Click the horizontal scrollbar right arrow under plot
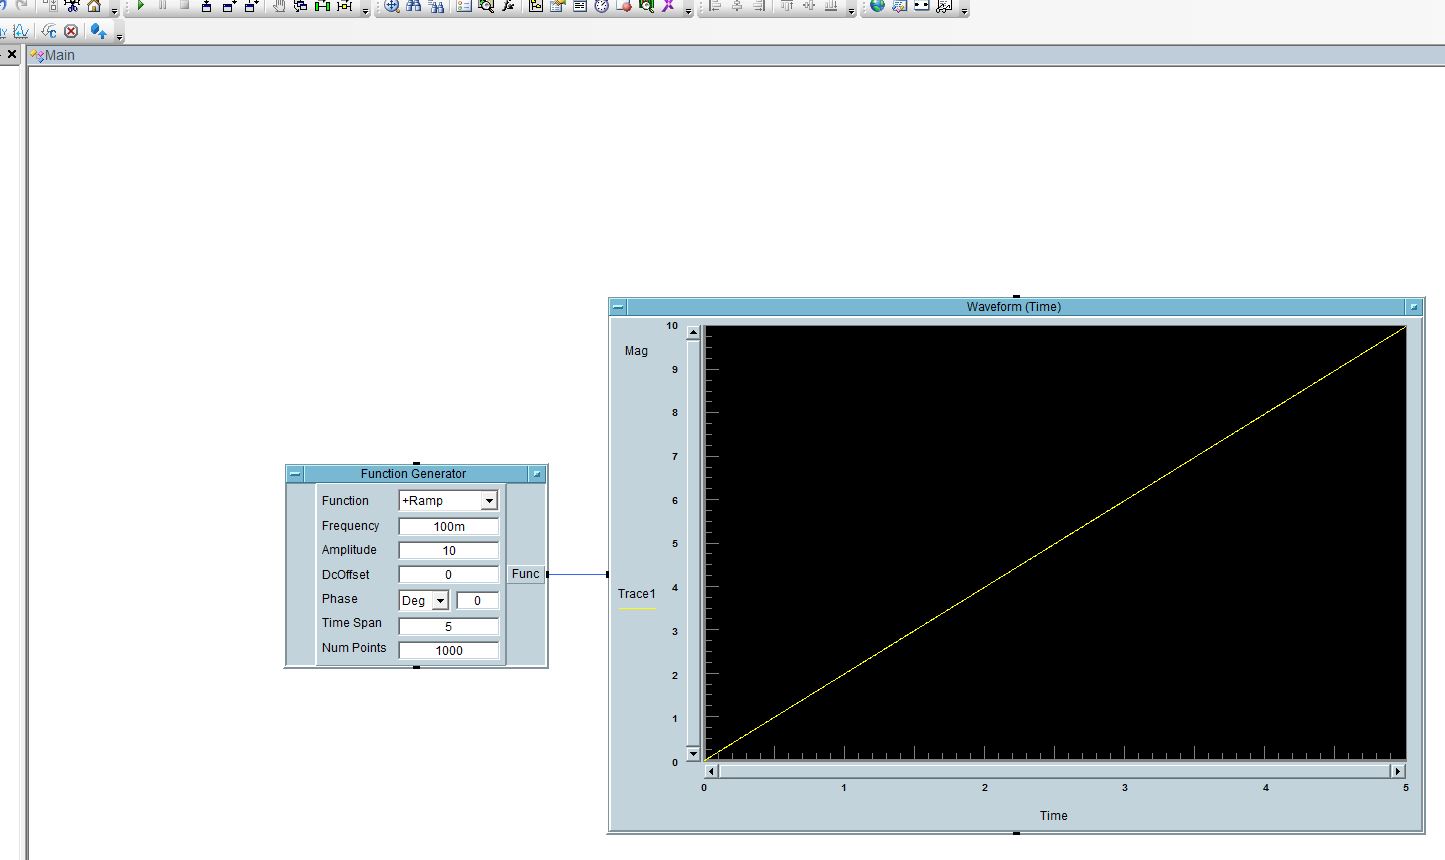Image resolution: width=1445 pixels, height=860 pixels. point(1397,771)
